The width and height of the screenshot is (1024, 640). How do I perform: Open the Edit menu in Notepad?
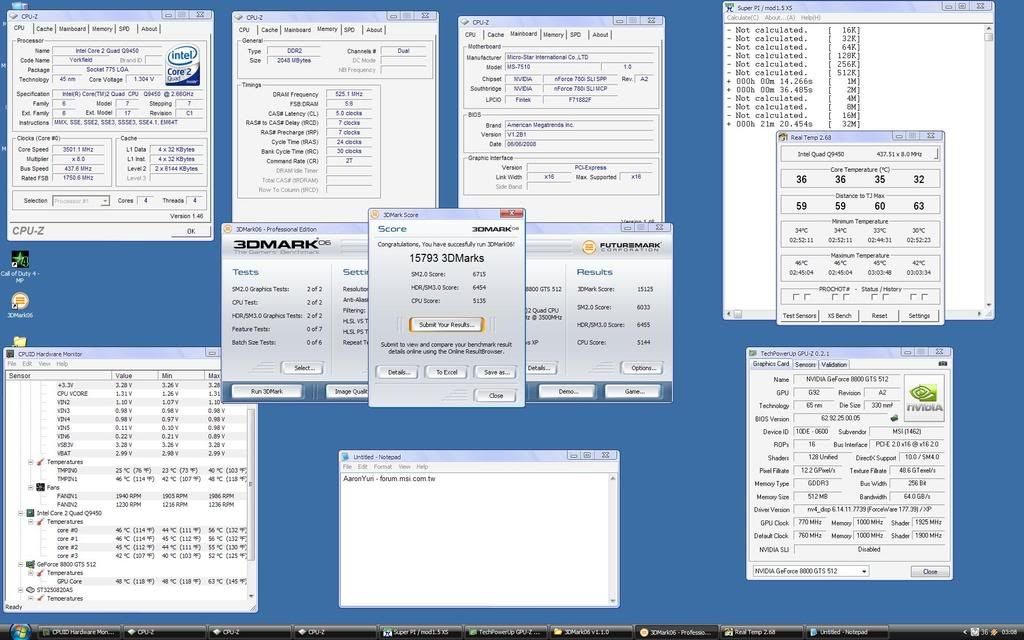(362, 467)
